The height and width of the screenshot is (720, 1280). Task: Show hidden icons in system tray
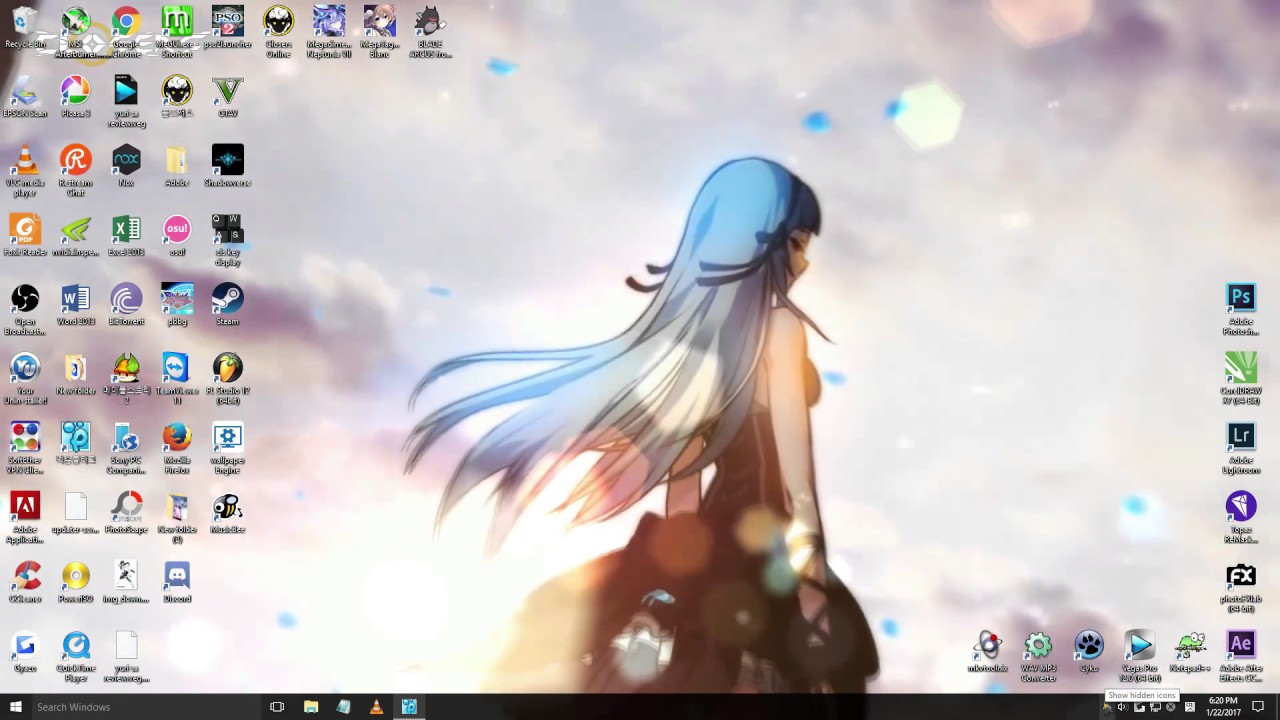click(1106, 707)
